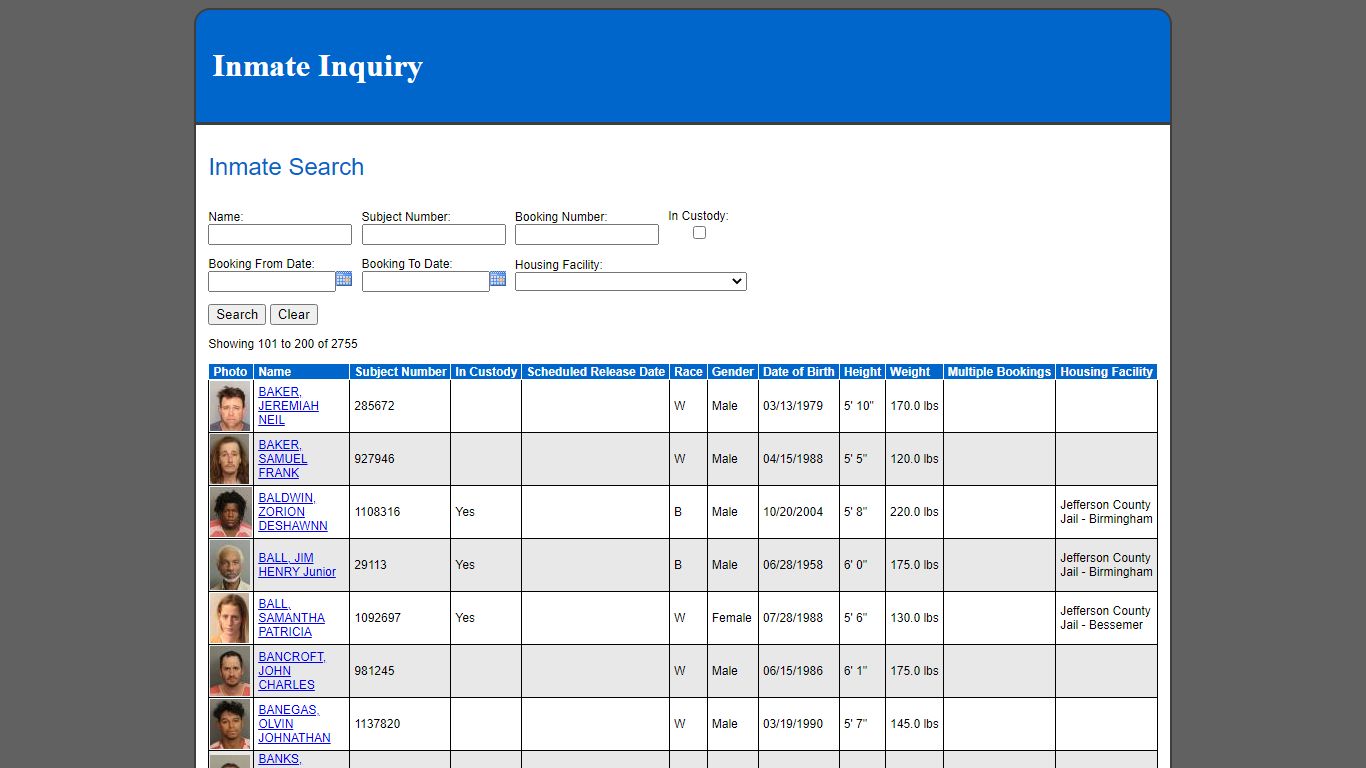1366x768 pixels.
Task: Click the Subject Number column header
Action: [x=400, y=372]
